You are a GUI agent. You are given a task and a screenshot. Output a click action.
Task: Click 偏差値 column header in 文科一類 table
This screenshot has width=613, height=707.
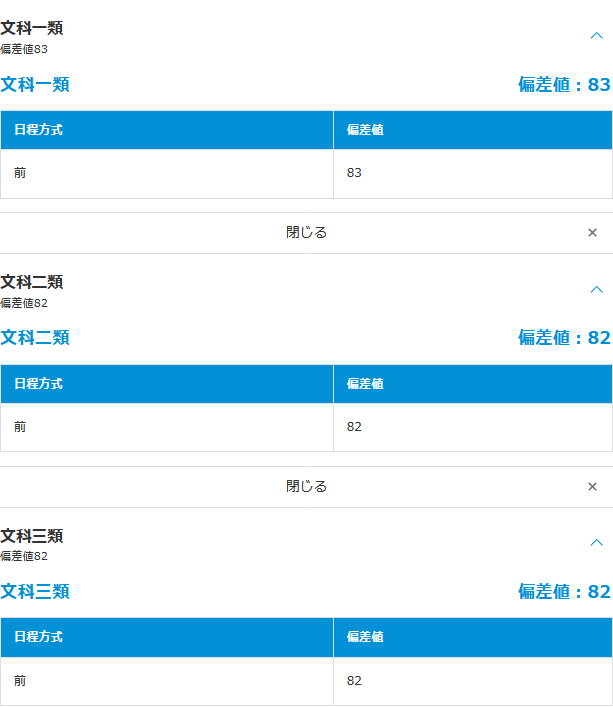365,130
